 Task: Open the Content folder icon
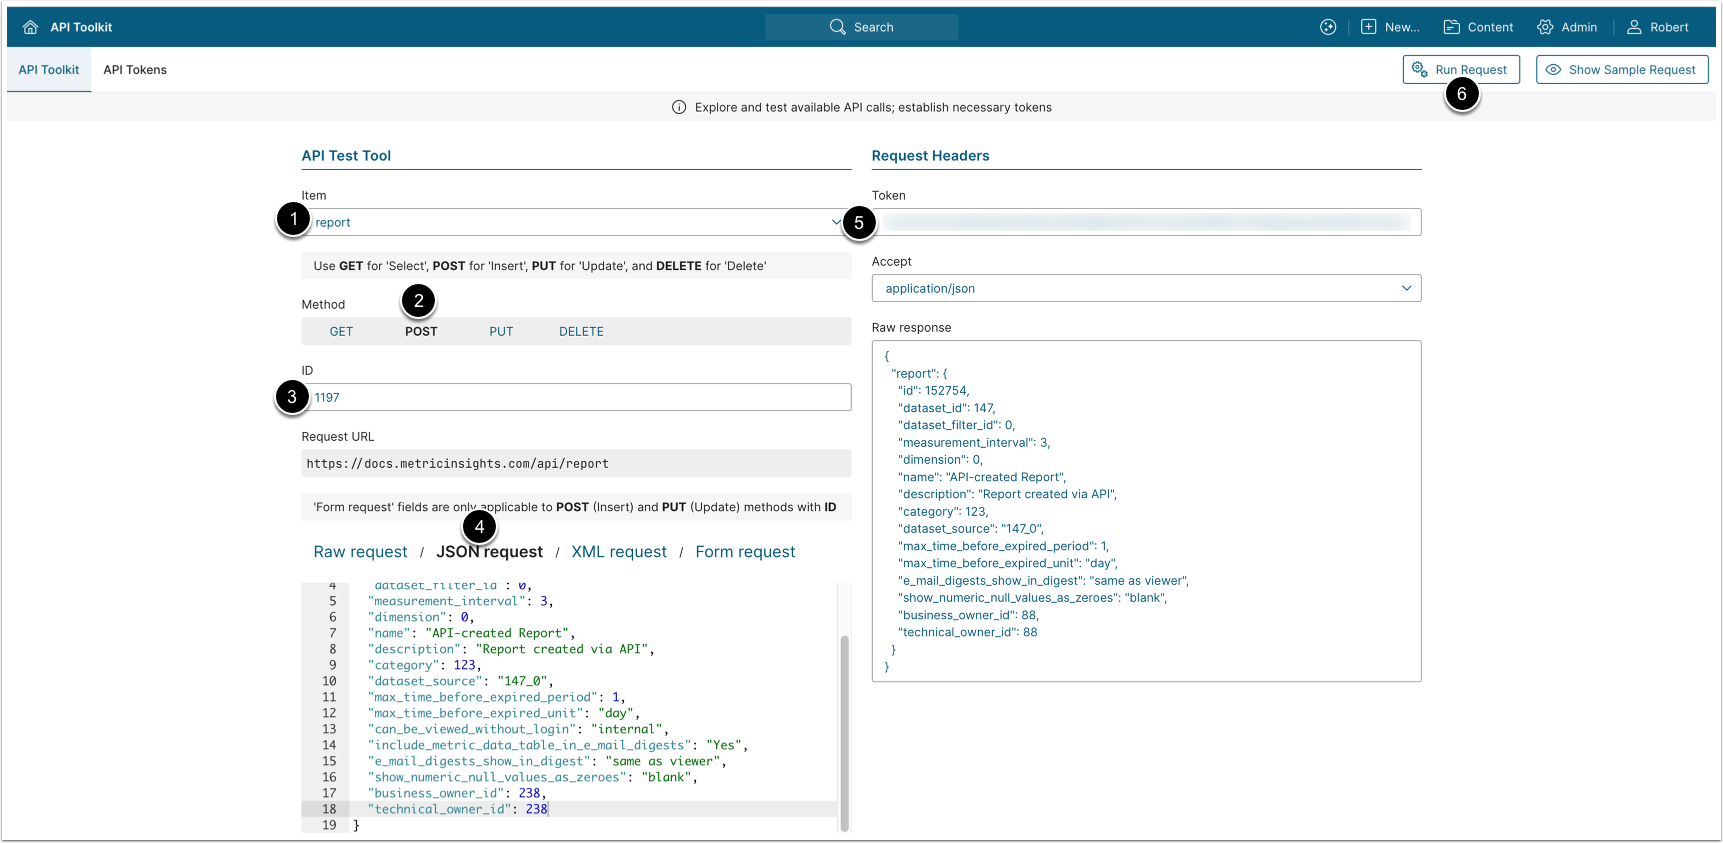click(1451, 27)
